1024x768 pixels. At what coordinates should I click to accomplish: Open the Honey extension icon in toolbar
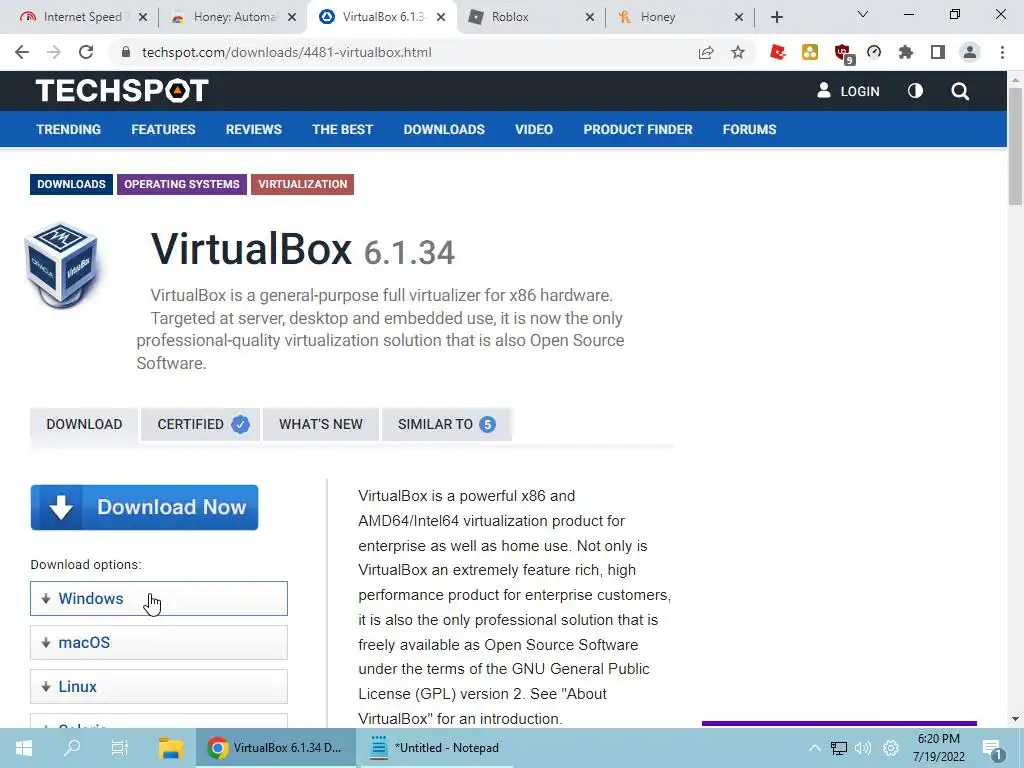coord(810,52)
